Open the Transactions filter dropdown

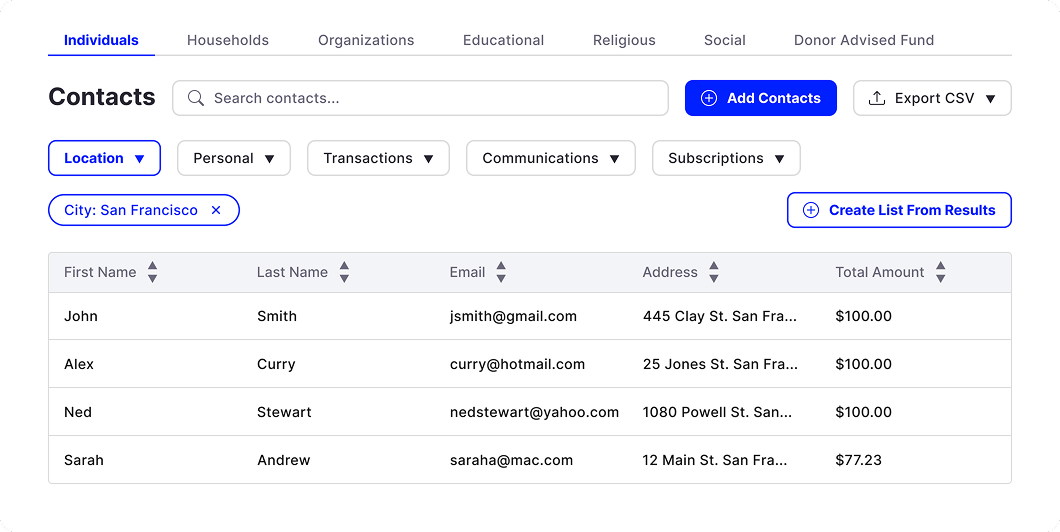pos(378,158)
